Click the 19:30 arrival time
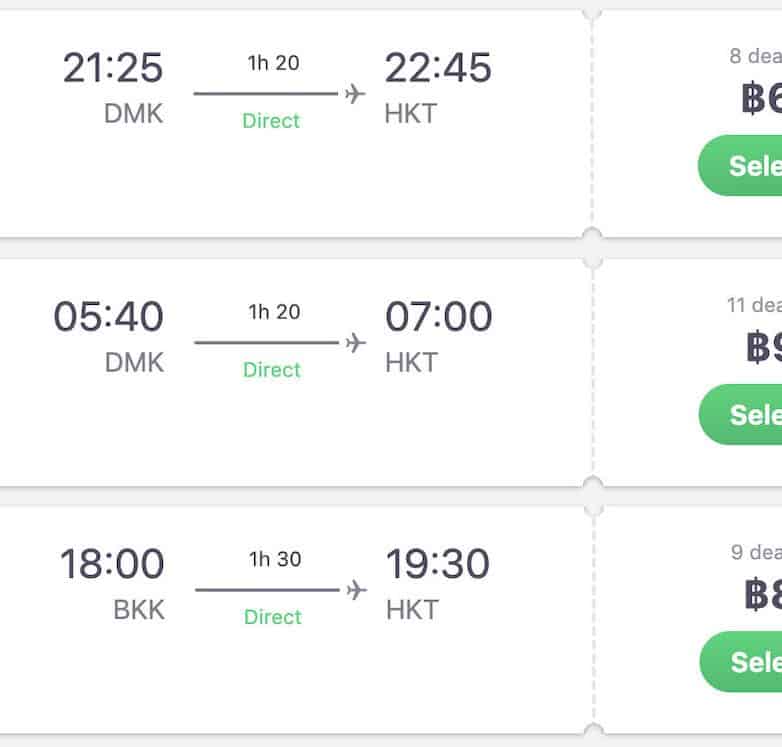 tap(438, 564)
